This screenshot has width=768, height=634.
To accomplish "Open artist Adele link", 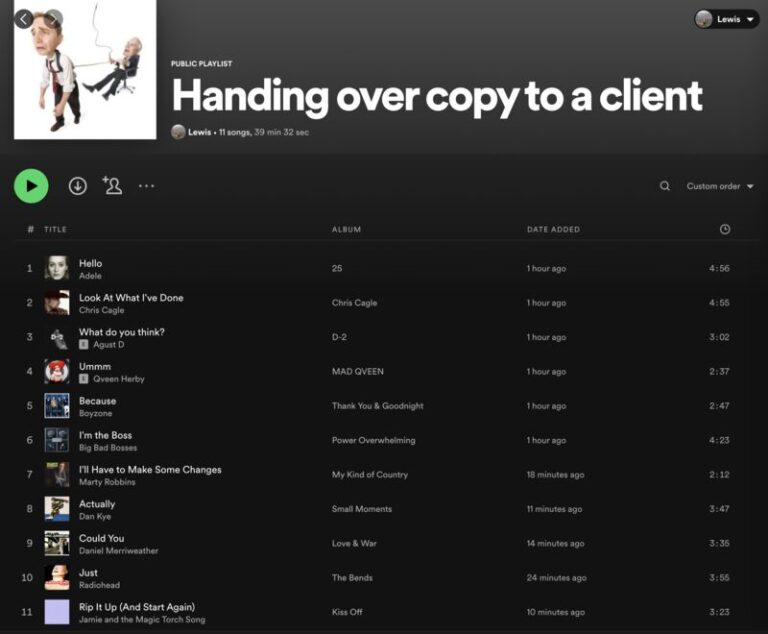I will click(x=90, y=276).
